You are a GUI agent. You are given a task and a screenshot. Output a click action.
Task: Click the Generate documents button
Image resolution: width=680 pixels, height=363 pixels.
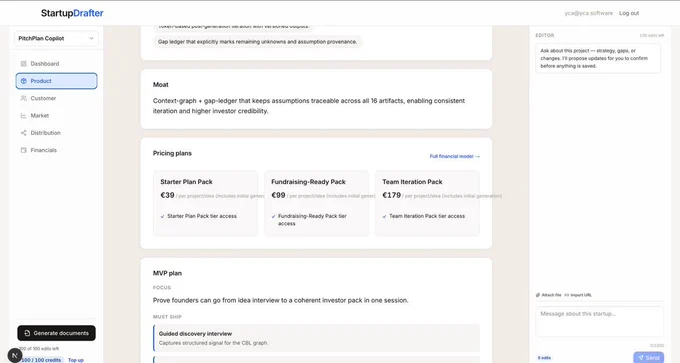56,333
